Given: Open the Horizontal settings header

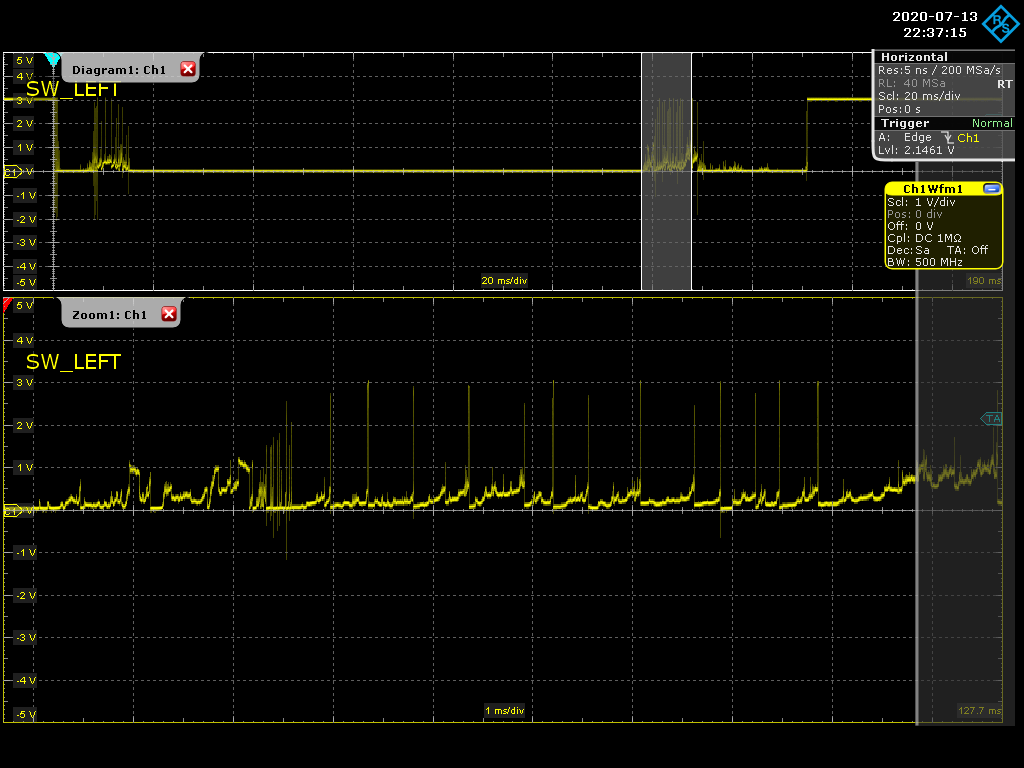Looking at the screenshot, I should (x=914, y=57).
